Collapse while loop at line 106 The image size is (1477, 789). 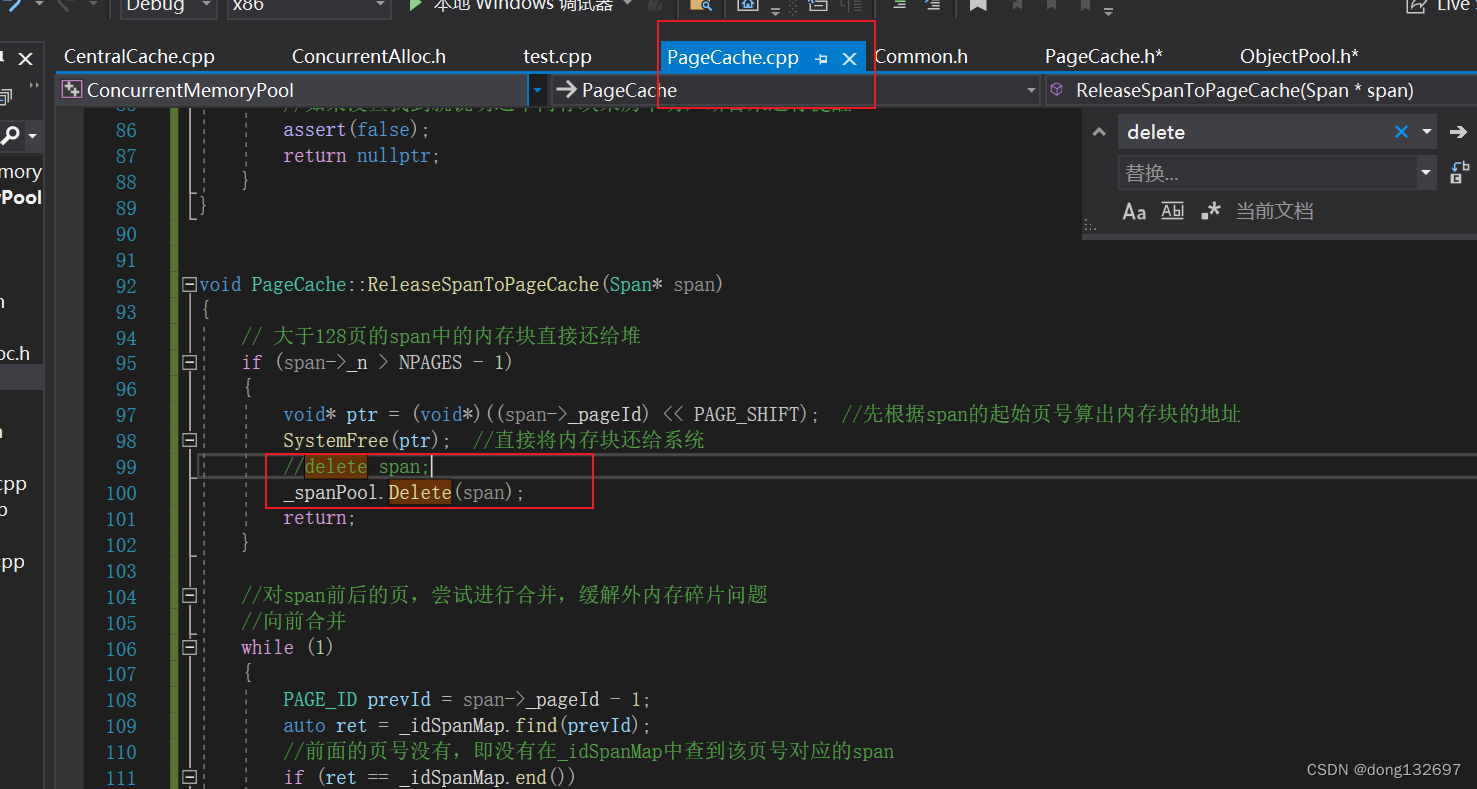click(189, 648)
